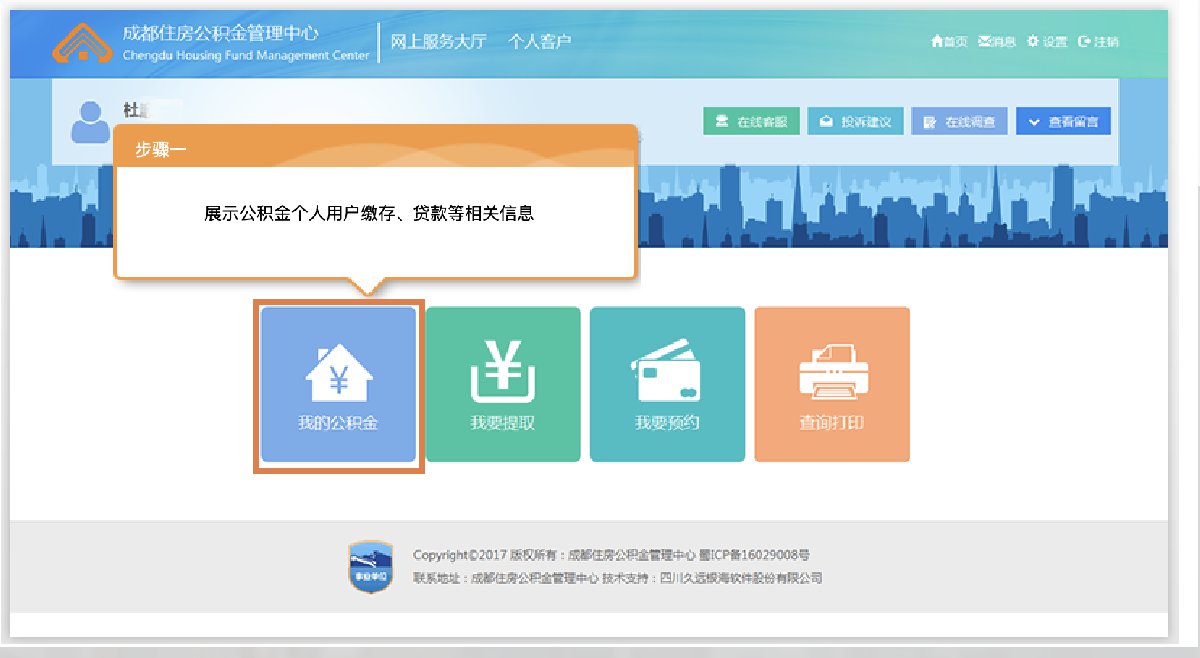The height and width of the screenshot is (658, 1200).
Task: Open the 查询打印 print tile
Action: point(831,384)
